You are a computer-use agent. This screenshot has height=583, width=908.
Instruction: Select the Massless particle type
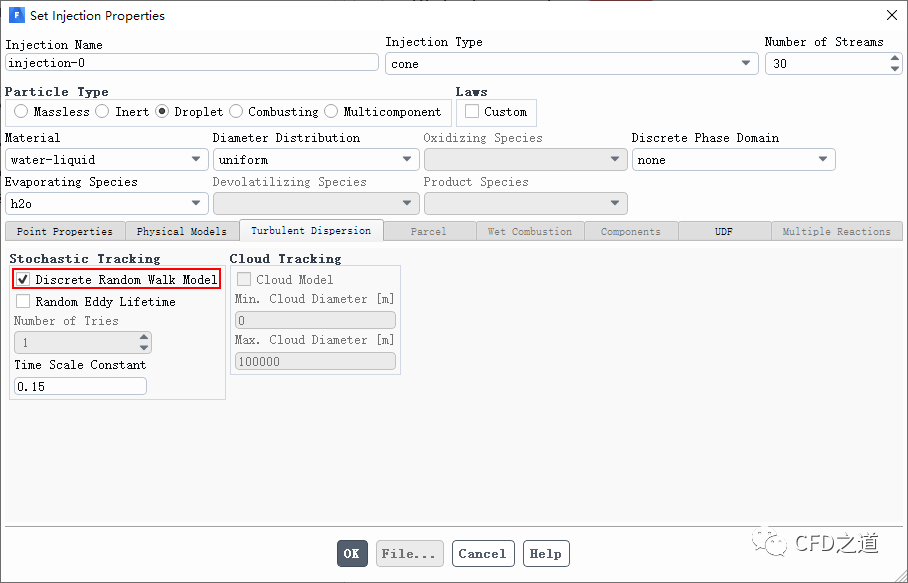[21, 111]
